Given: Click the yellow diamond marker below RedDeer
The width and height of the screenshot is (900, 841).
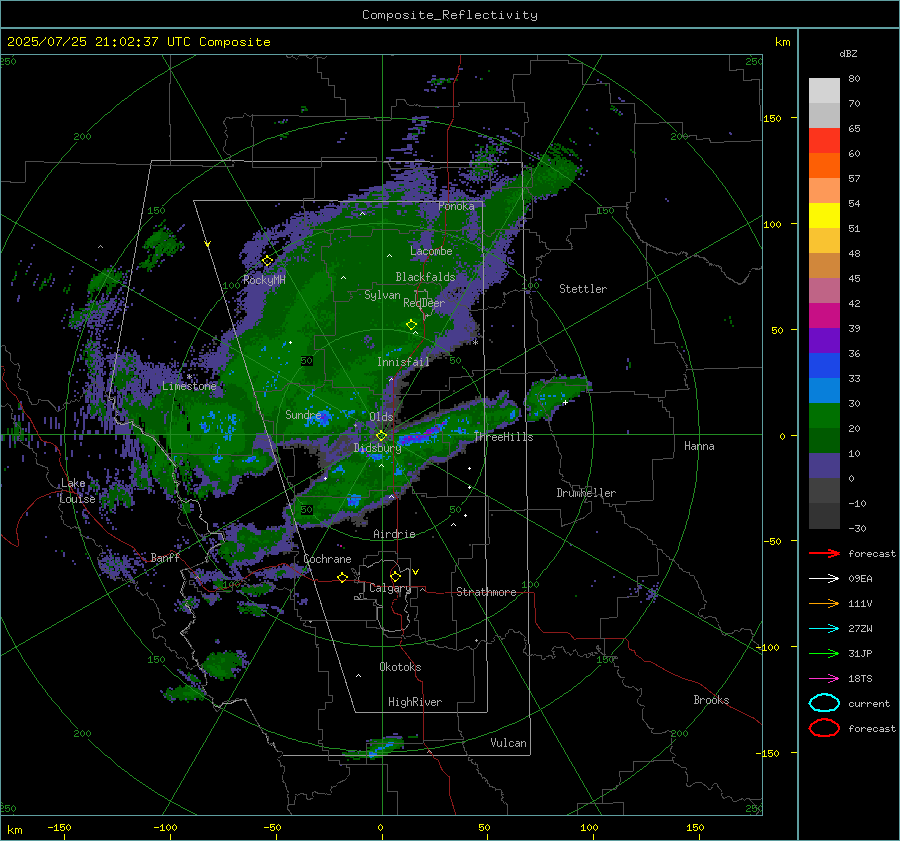Looking at the screenshot, I should 411,325.
